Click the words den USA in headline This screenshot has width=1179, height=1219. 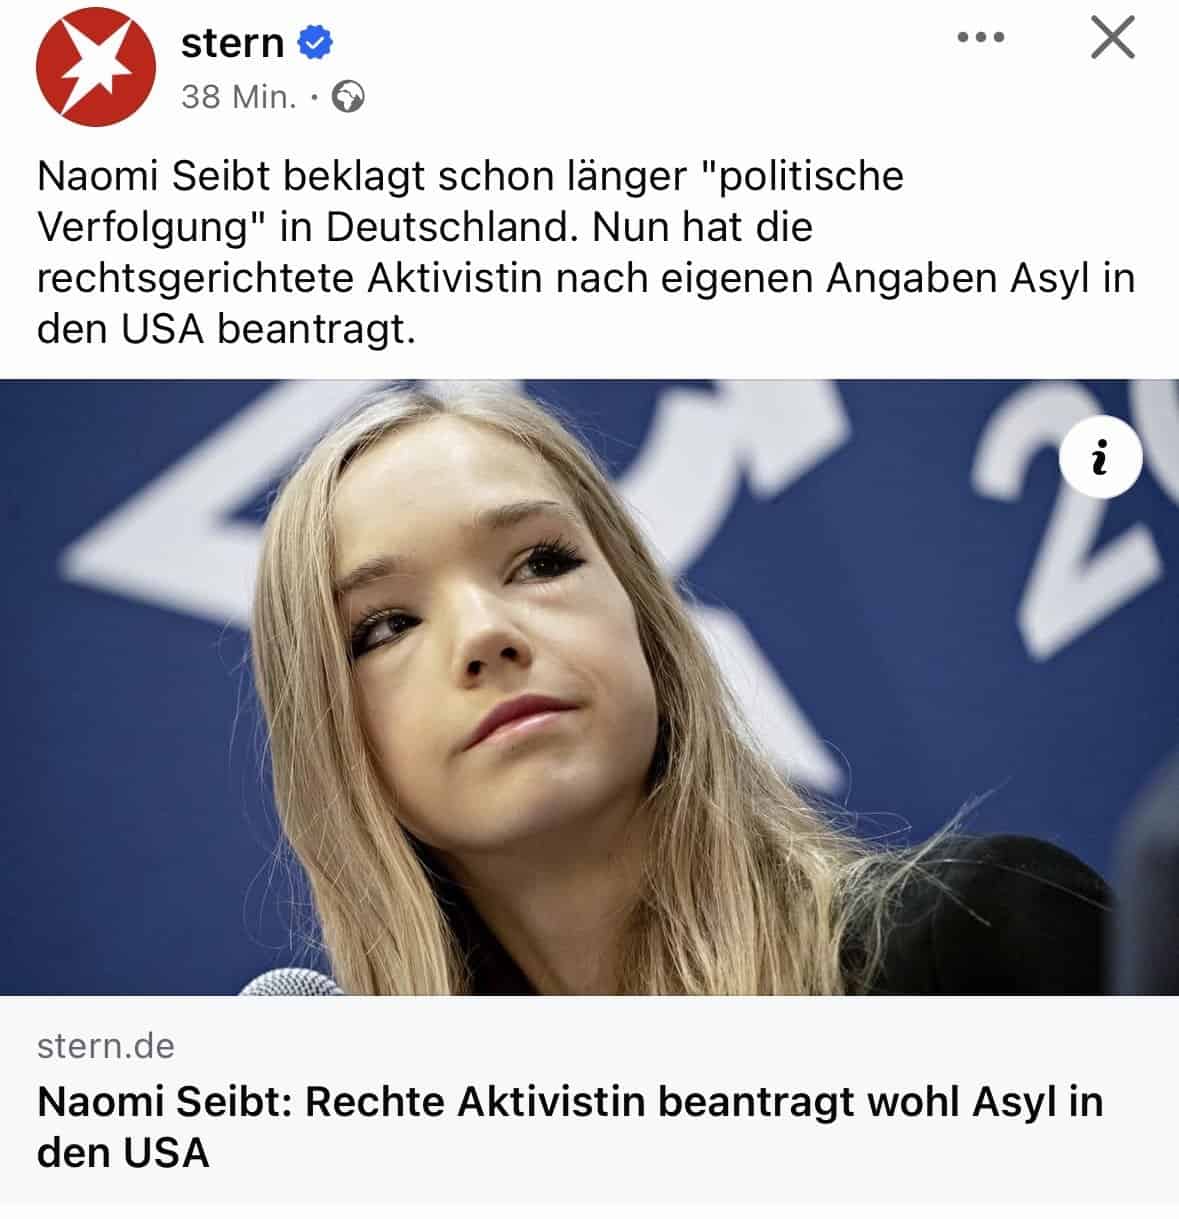point(123,1153)
